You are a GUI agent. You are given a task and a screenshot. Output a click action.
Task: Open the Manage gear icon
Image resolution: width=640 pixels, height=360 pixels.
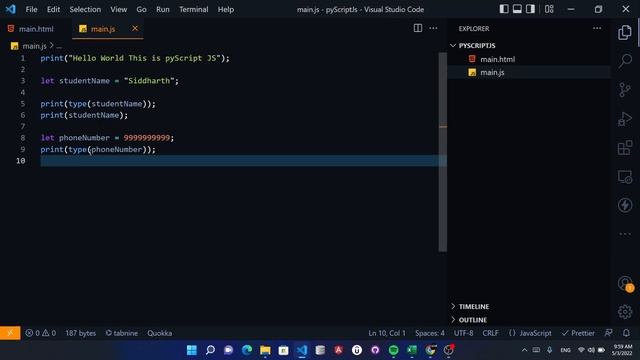(x=624, y=312)
